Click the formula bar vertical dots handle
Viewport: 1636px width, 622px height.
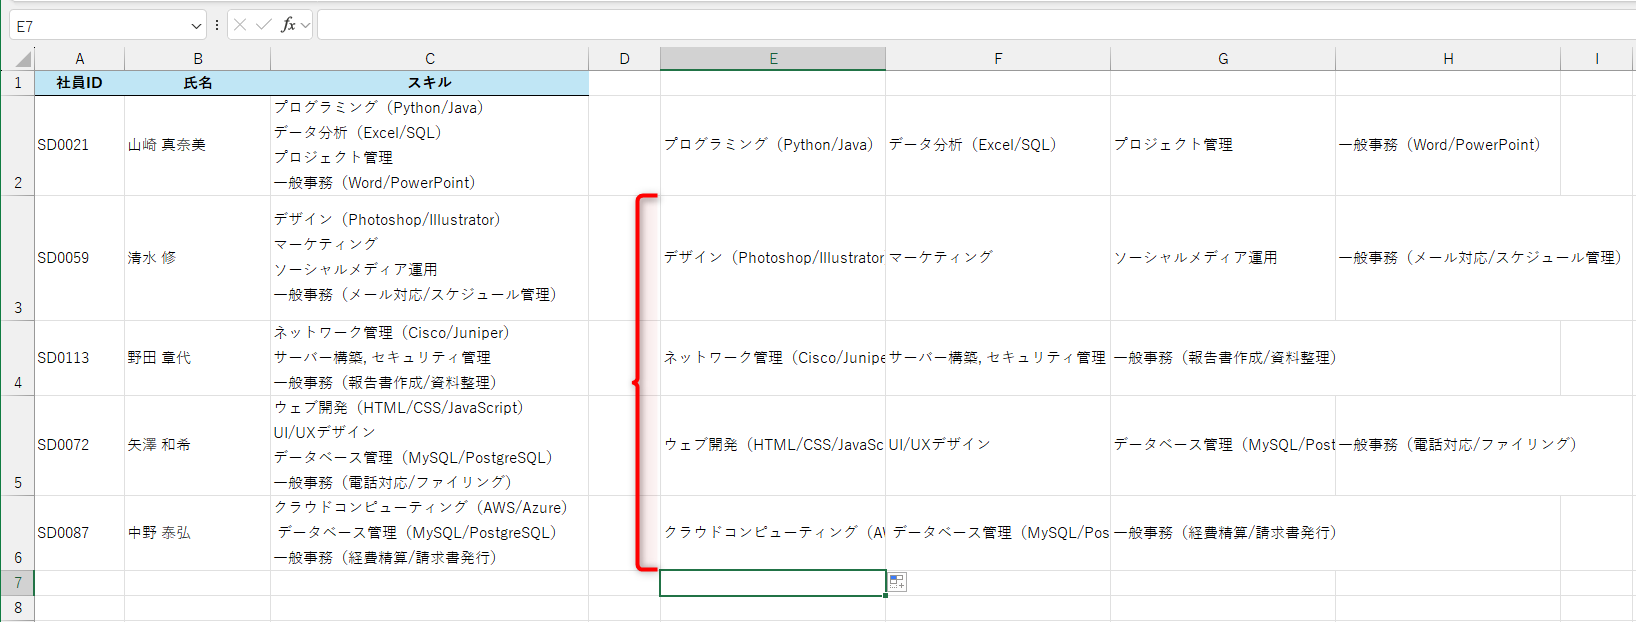(217, 25)
